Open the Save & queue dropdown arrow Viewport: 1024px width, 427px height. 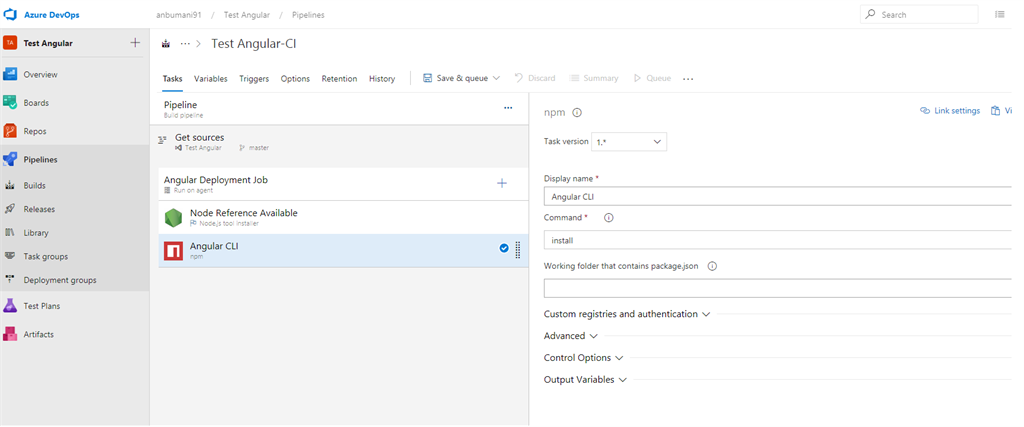(496, 78)
